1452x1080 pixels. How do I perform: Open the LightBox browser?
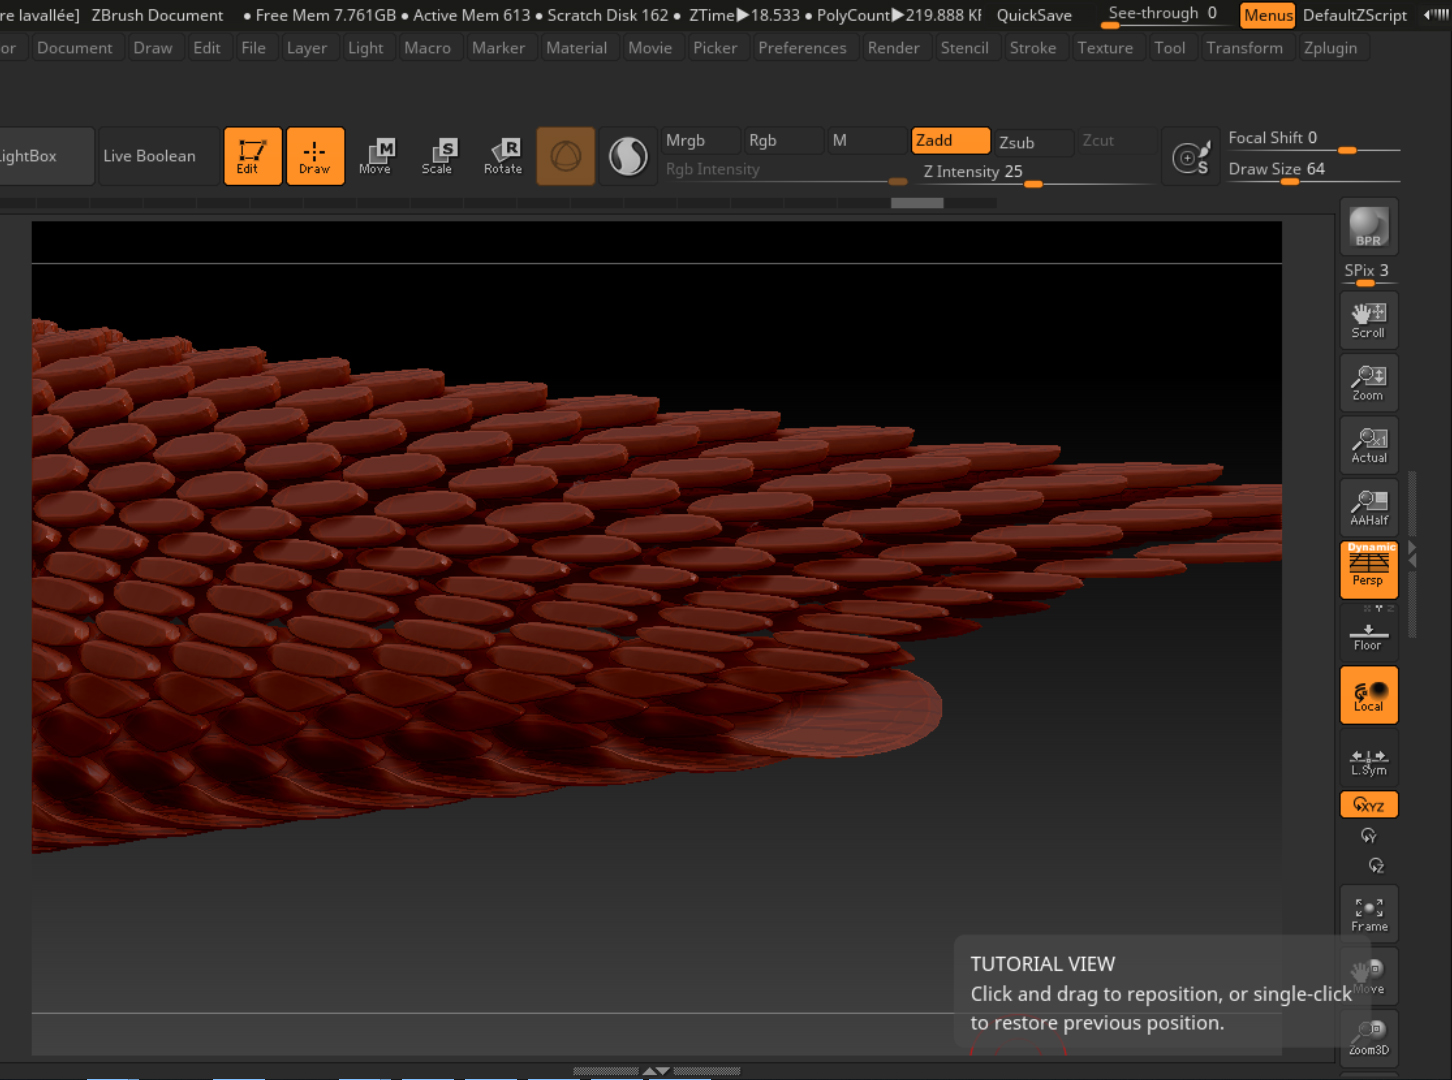point(45,156)
